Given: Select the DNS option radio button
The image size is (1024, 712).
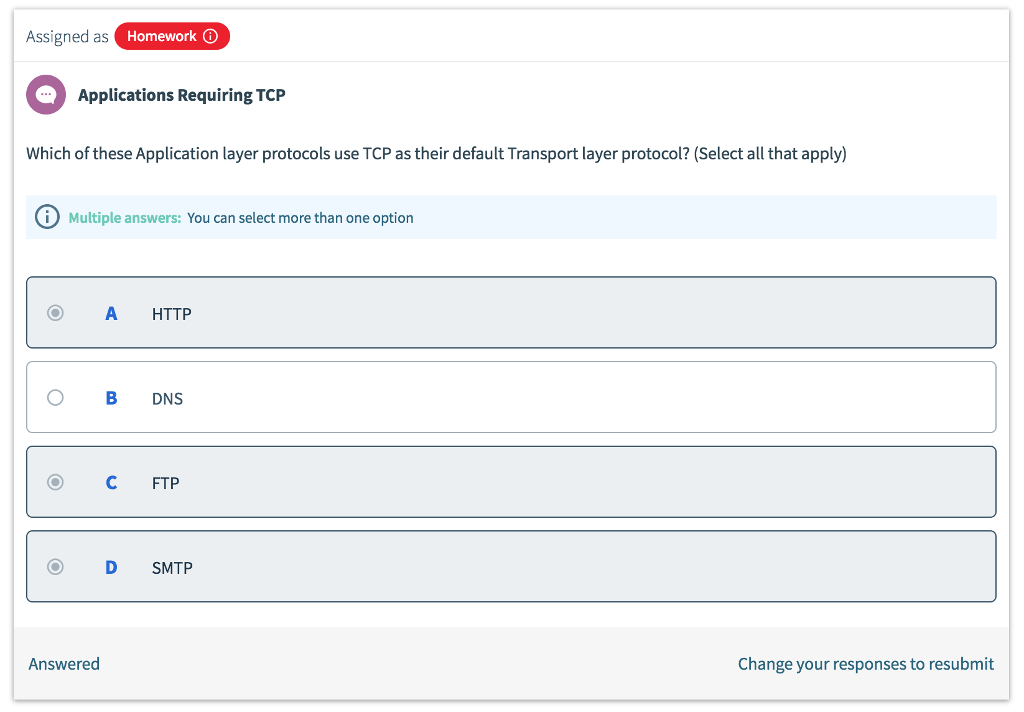Looking at the screenshot, I should point(56,398).
